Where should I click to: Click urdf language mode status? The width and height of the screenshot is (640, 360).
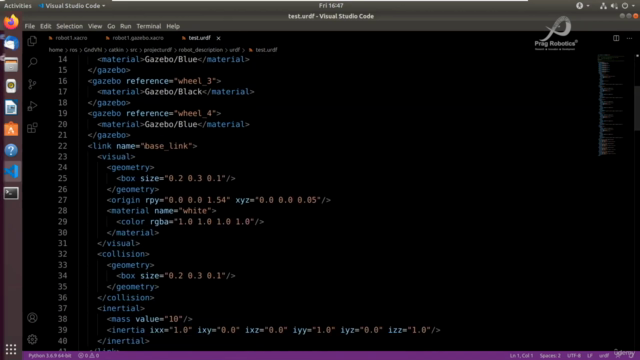(x=604, y=356)
